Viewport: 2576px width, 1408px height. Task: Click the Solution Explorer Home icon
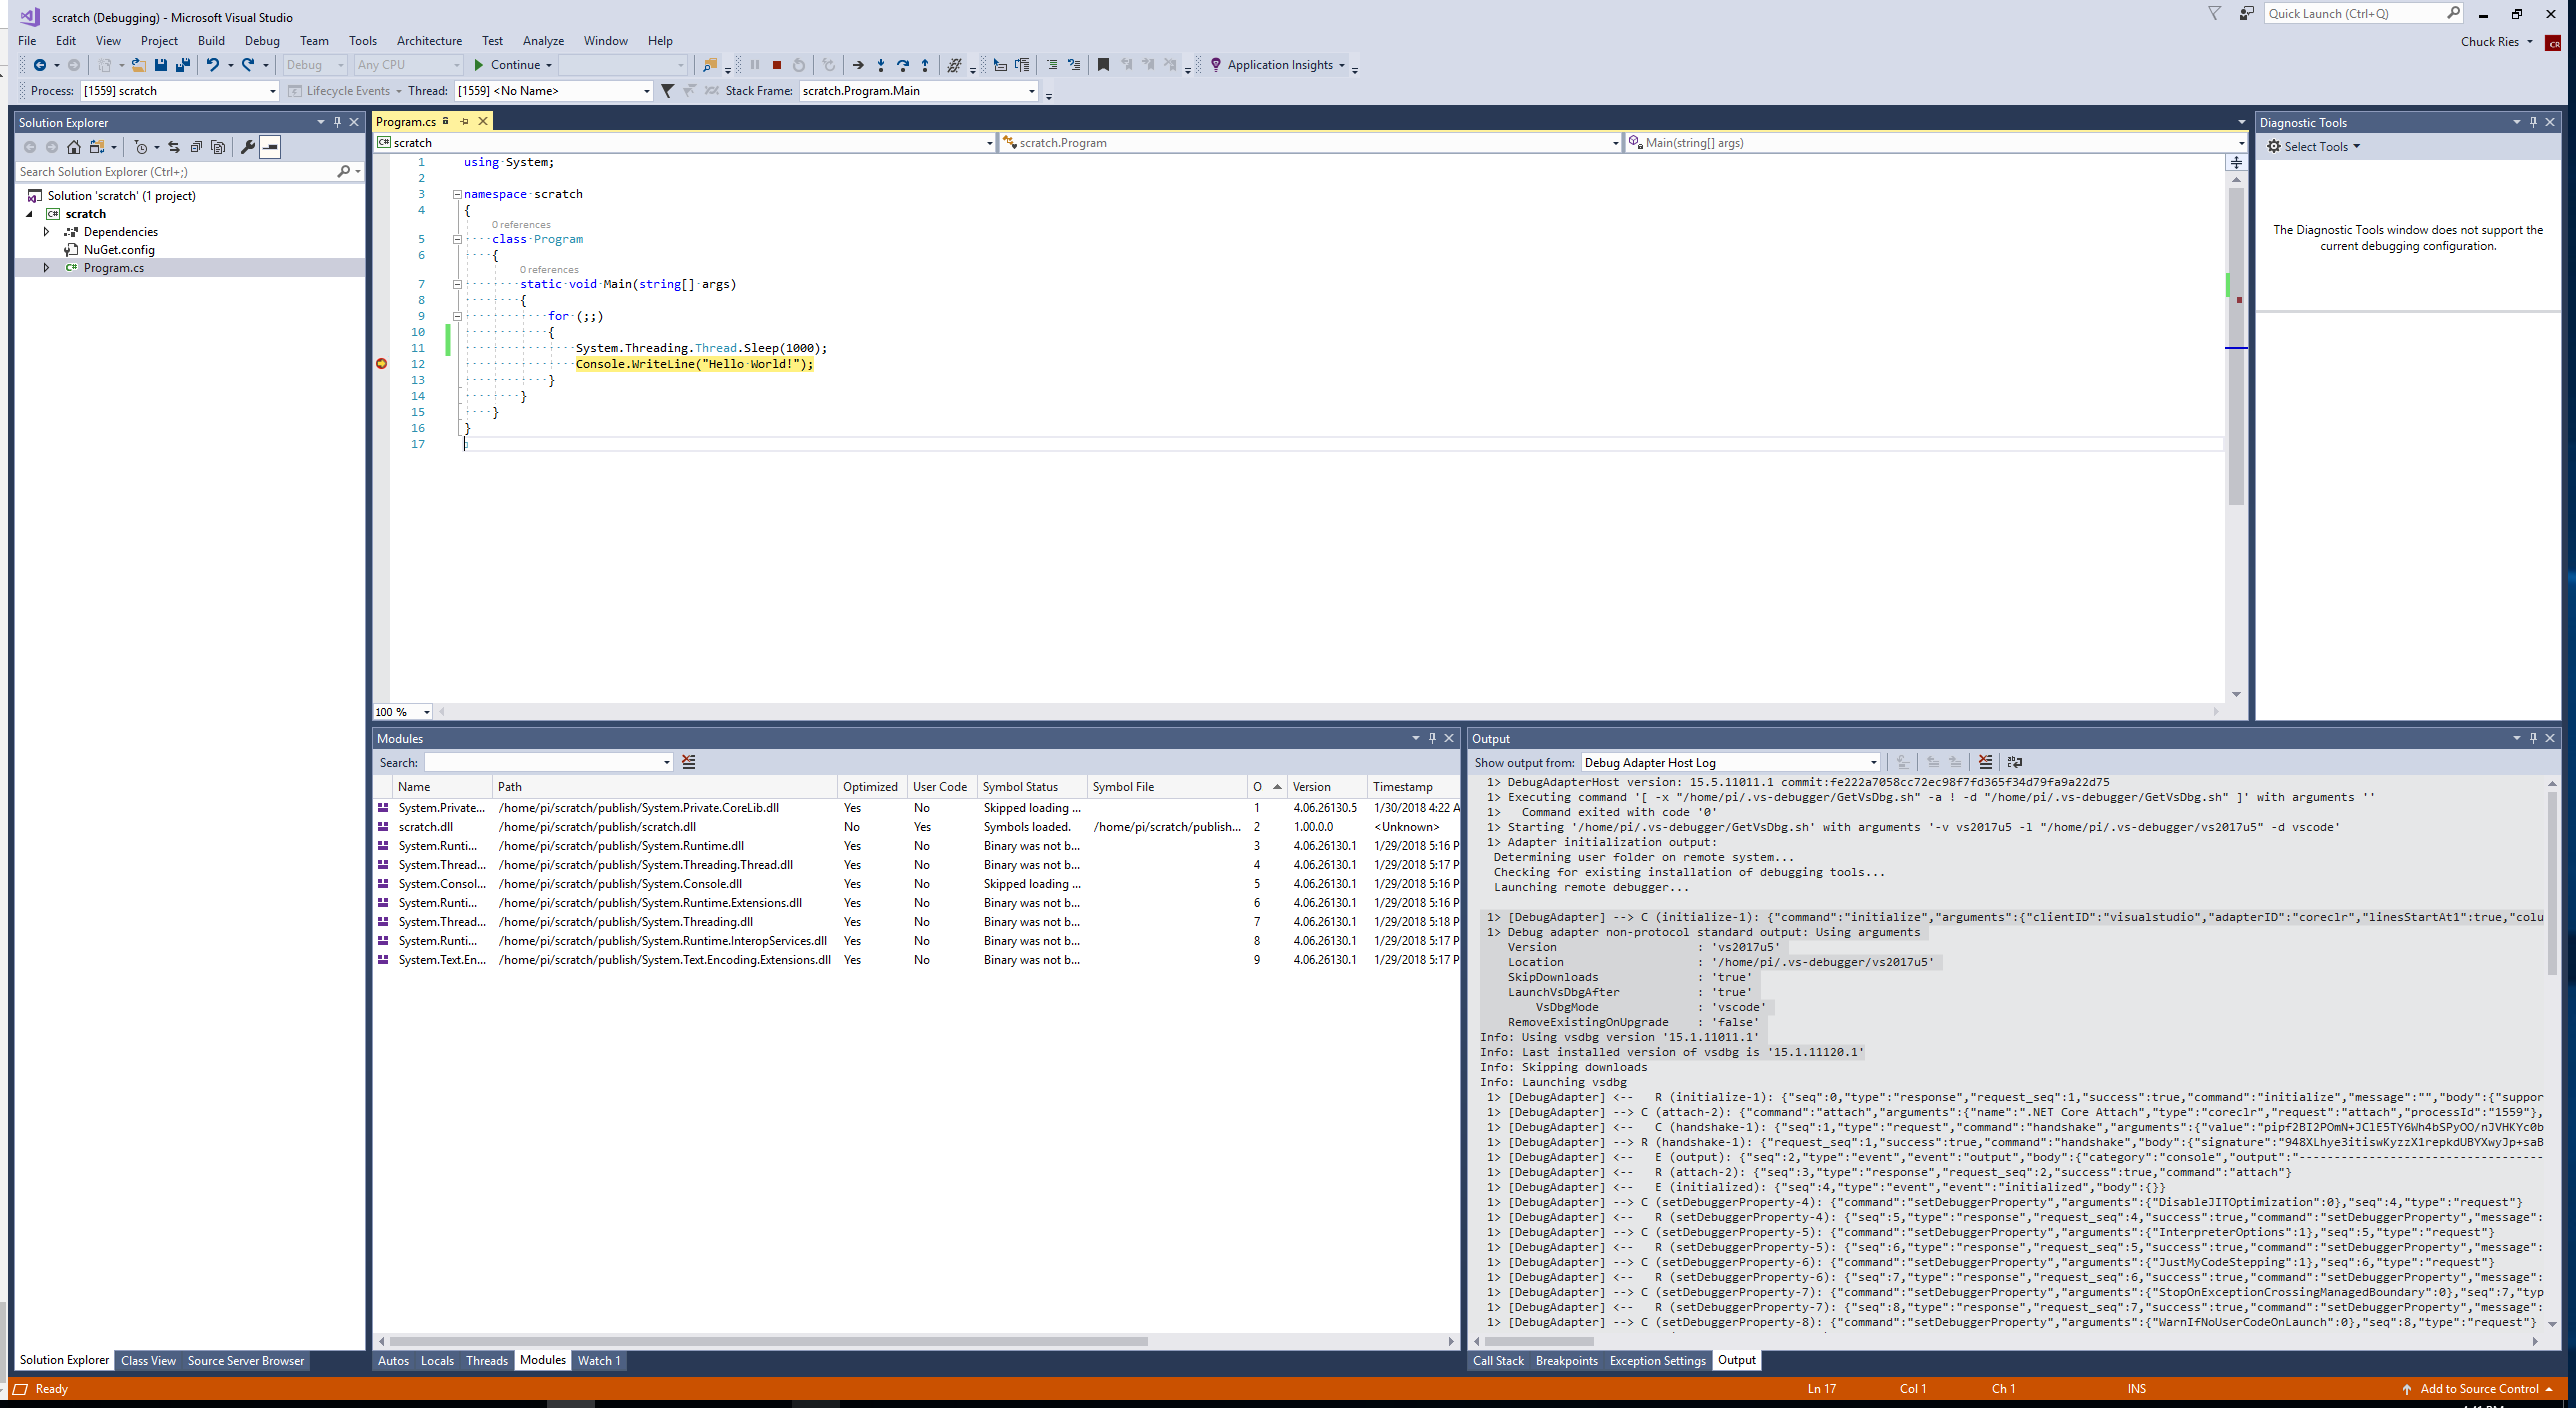coord(74,147)
